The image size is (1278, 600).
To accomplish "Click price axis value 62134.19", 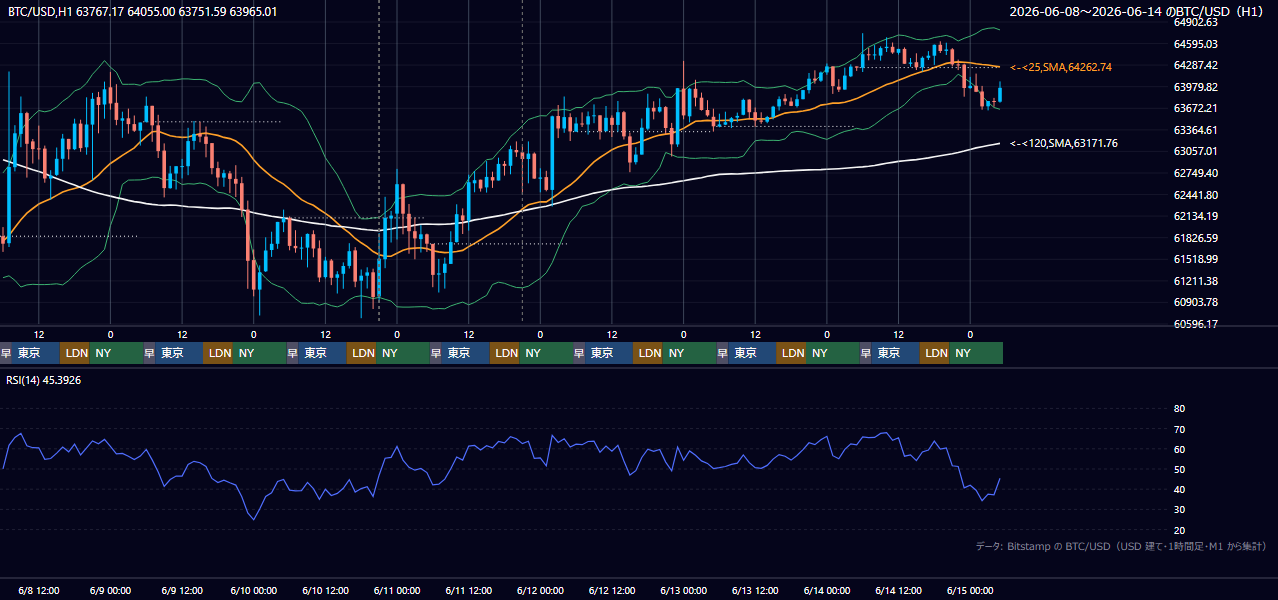I will pos(1195,216).
